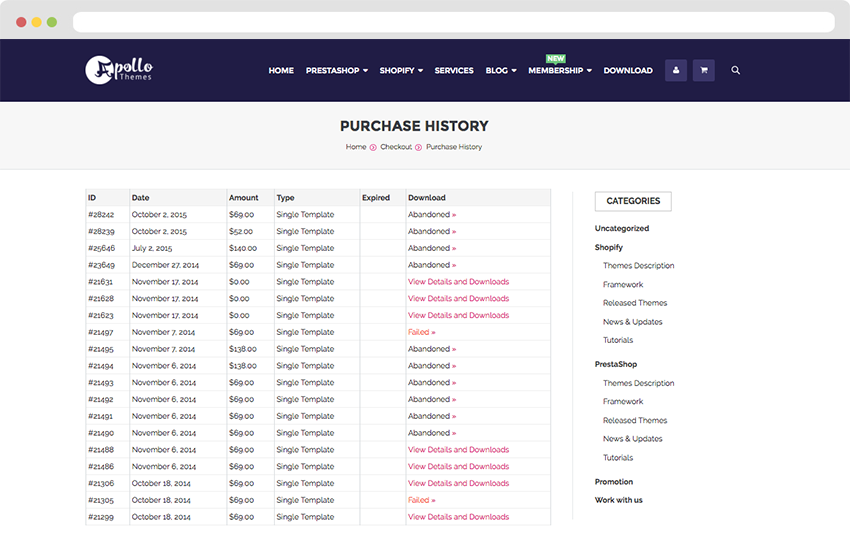Click the Apollo Themes logo
Viewport: 850px width, 547px height.
[x=119, y=69]
